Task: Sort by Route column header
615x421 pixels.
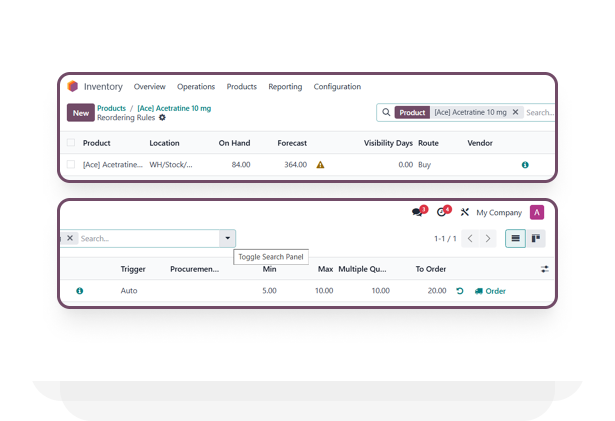Action: [428, 143]
